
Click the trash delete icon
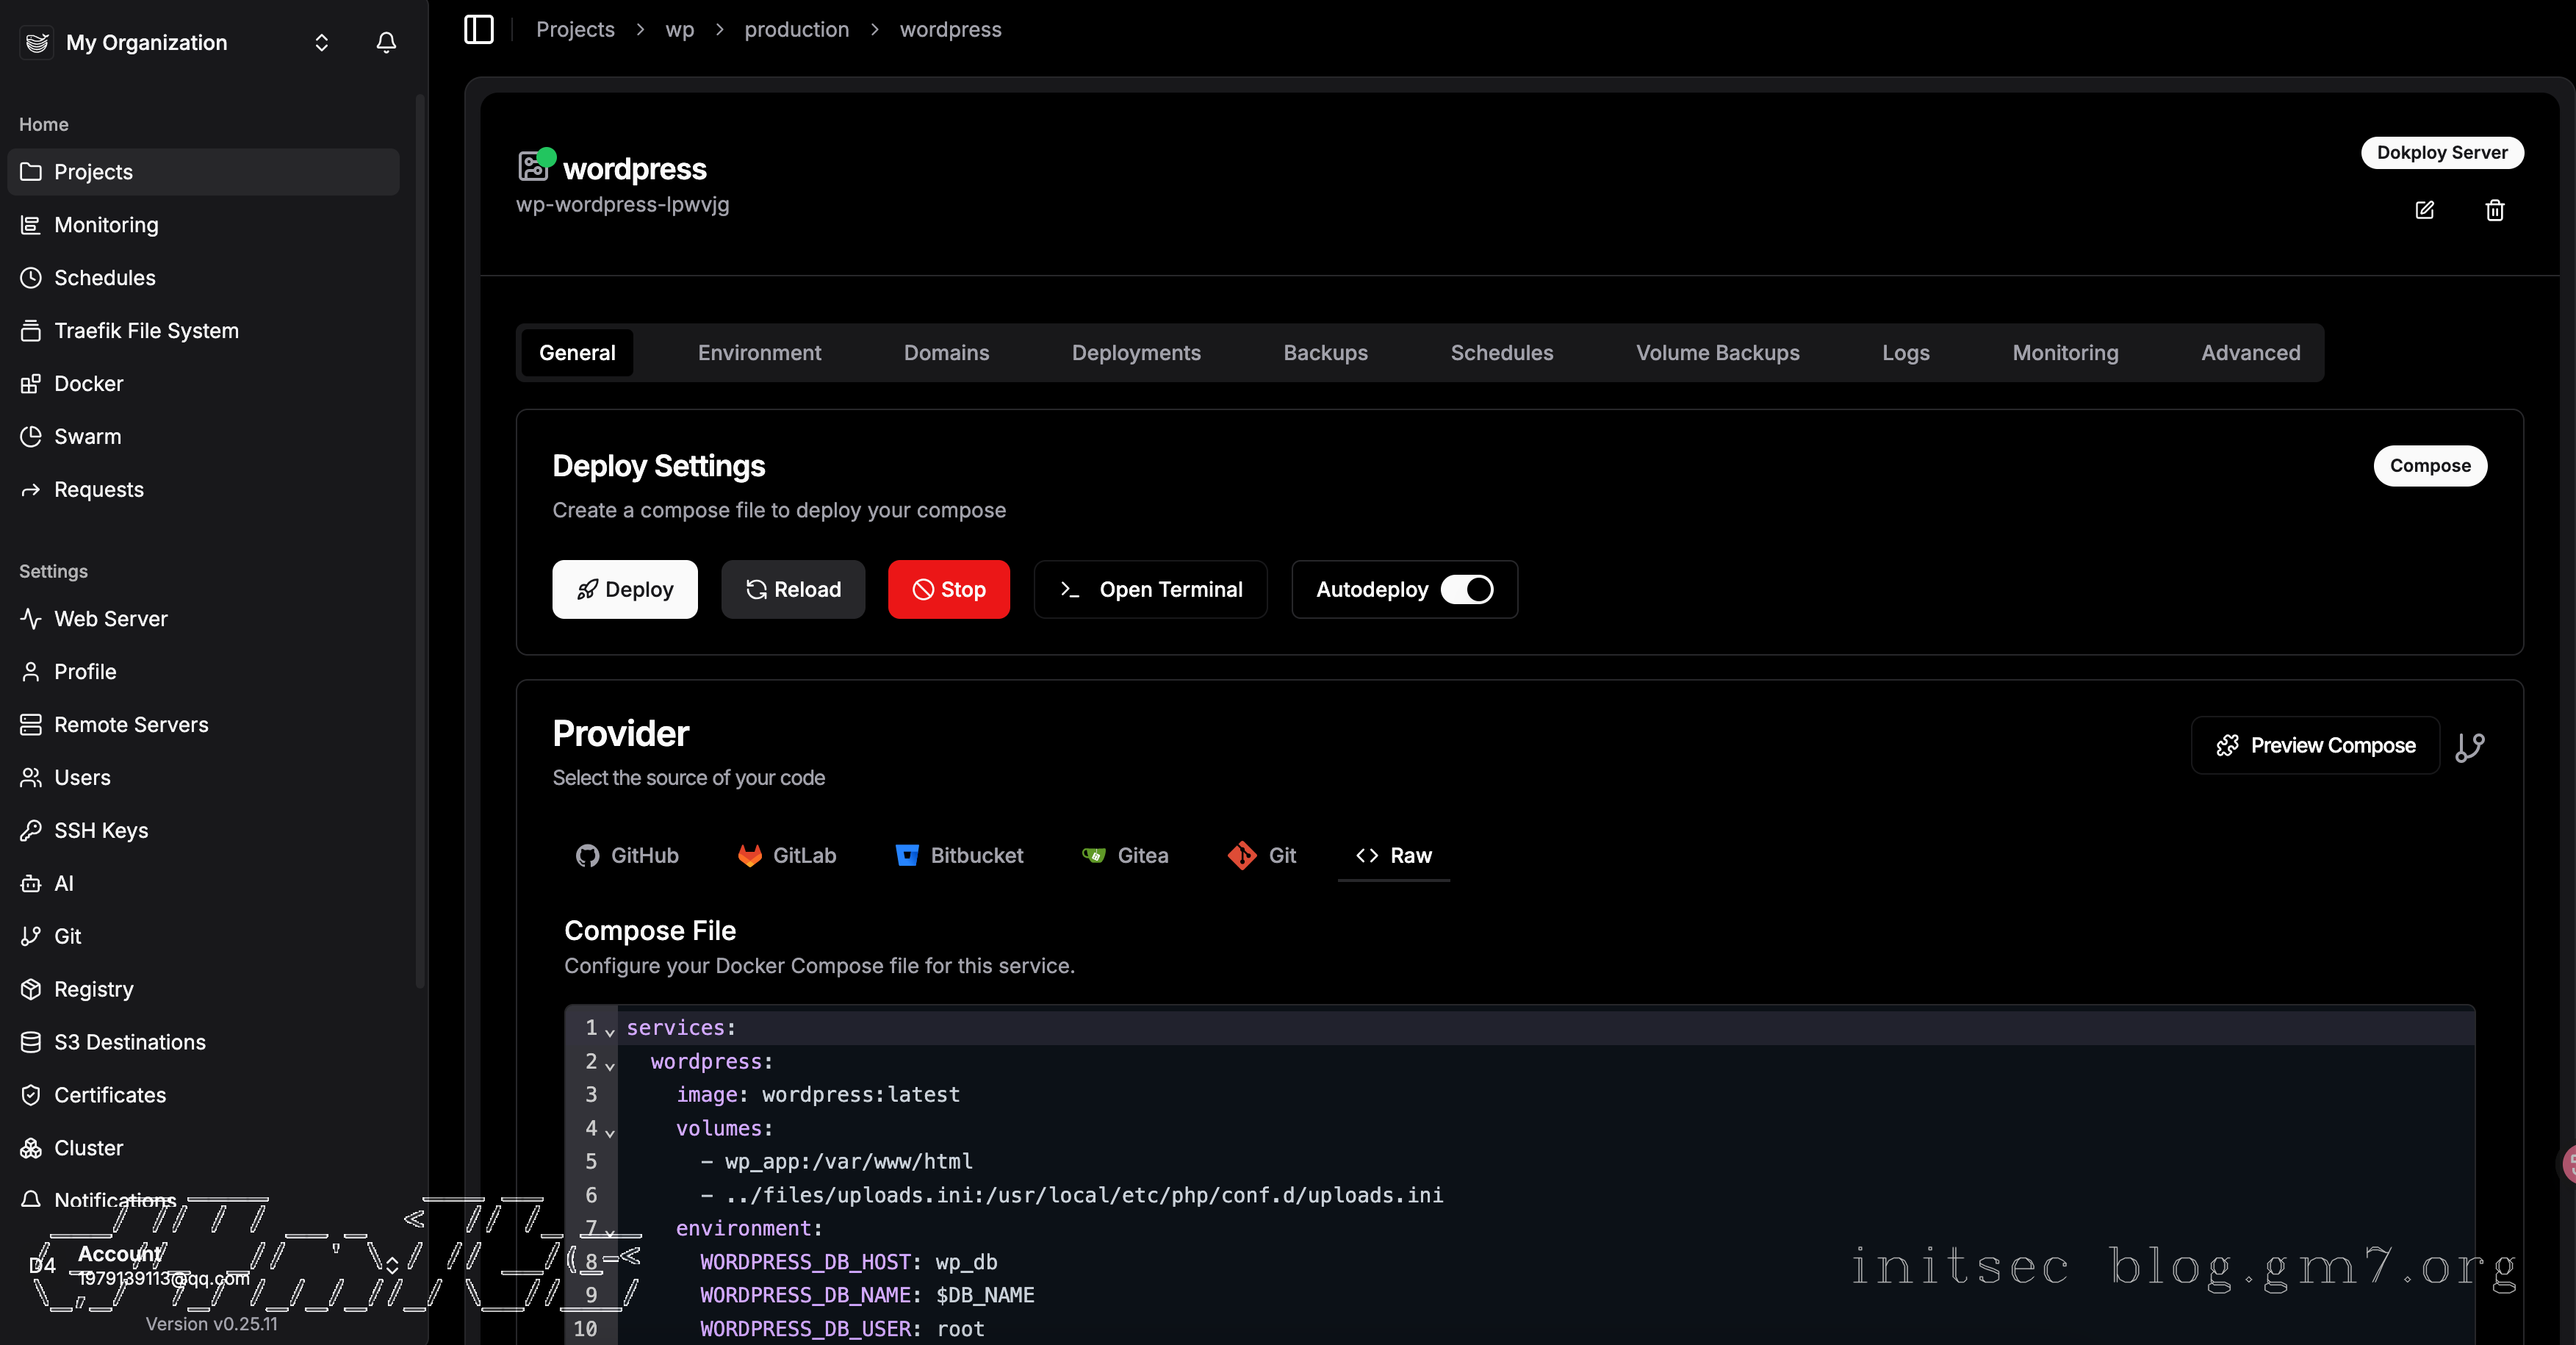(x=2494, y=210)
